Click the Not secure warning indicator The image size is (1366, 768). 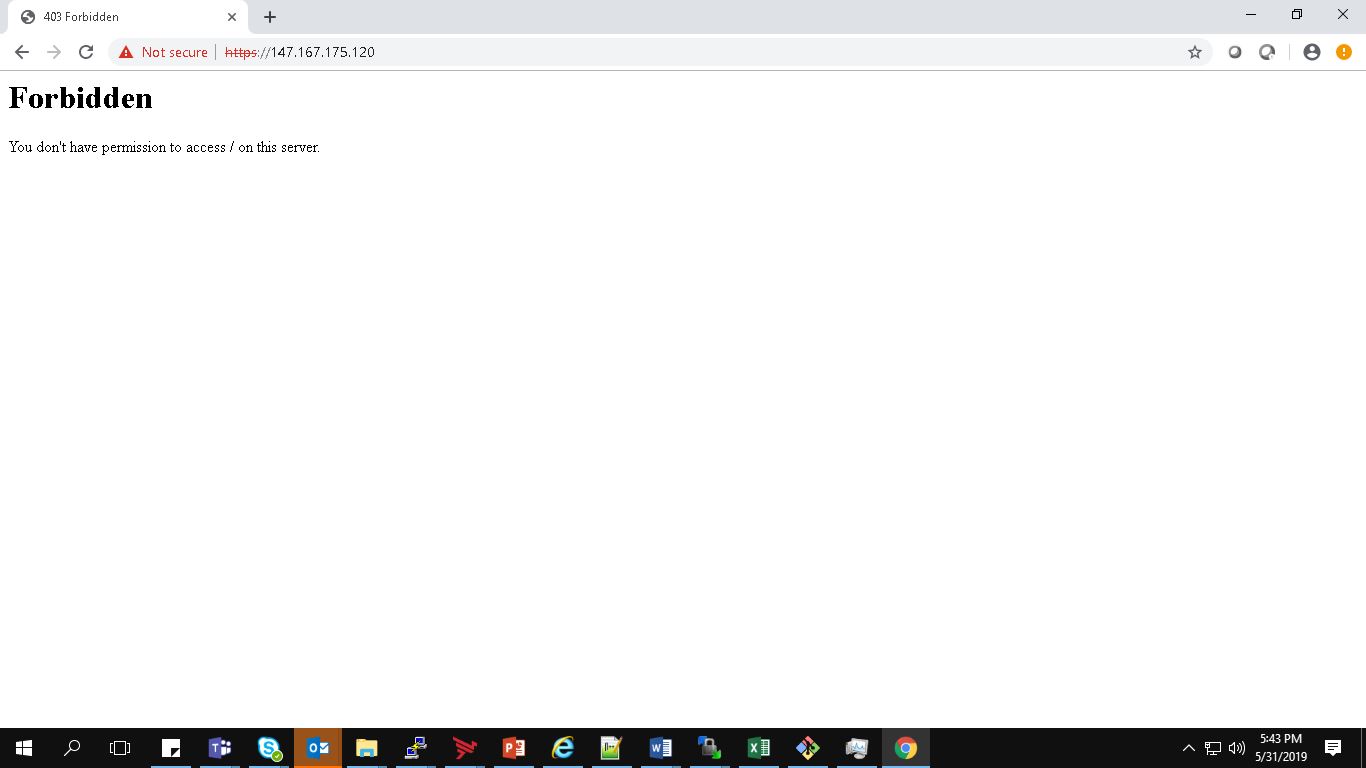coord(163,52)
